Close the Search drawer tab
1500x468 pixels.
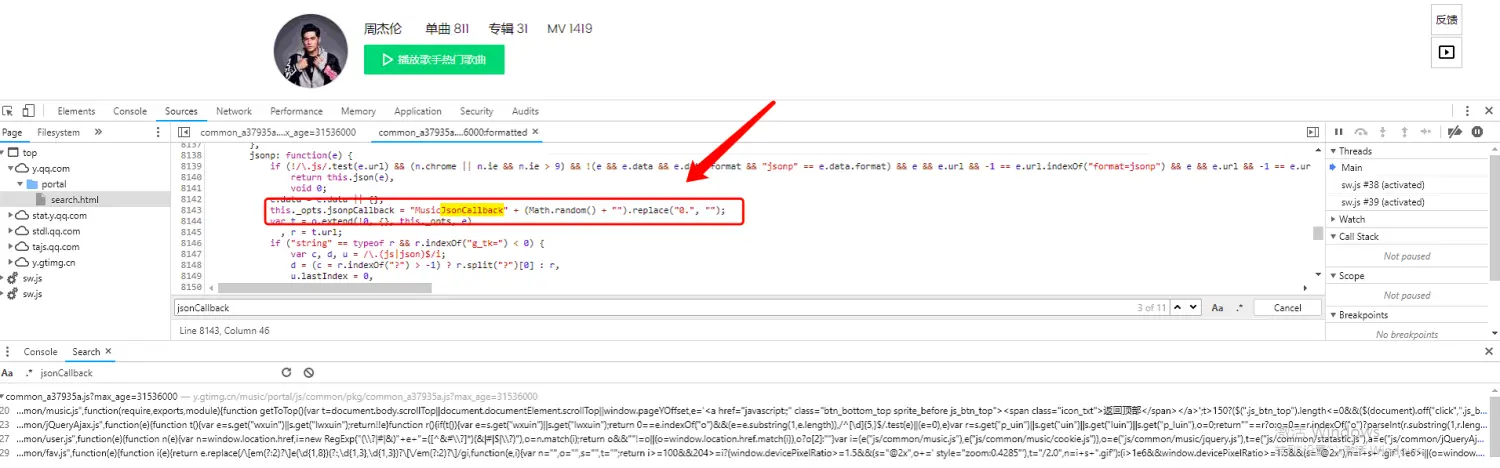[x=108, y=352]
